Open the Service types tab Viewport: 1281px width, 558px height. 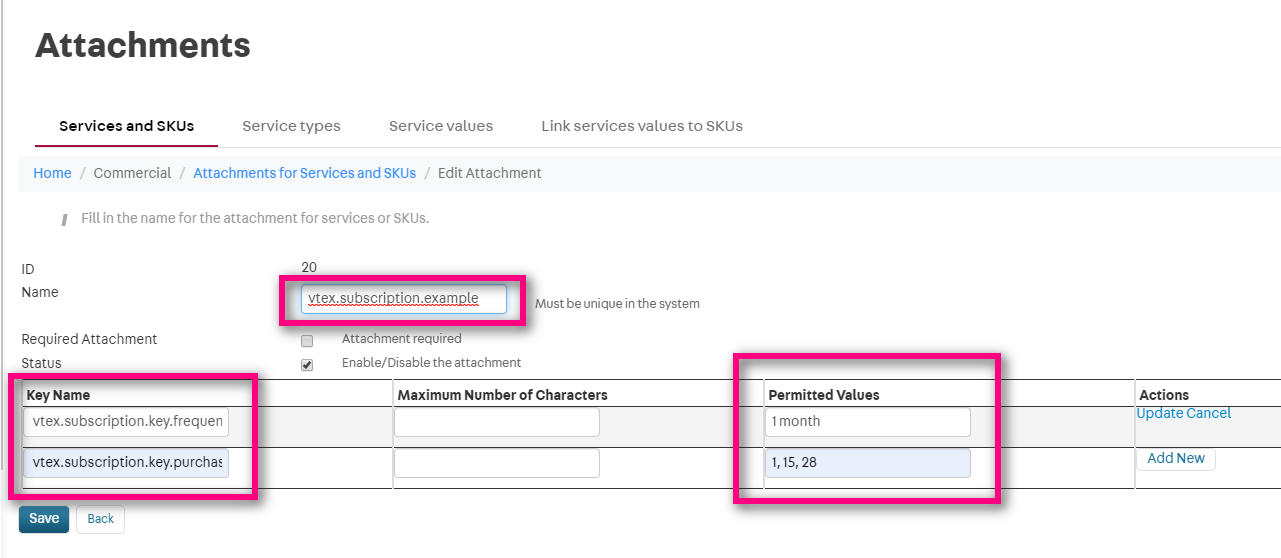click(x=291, y=126)
